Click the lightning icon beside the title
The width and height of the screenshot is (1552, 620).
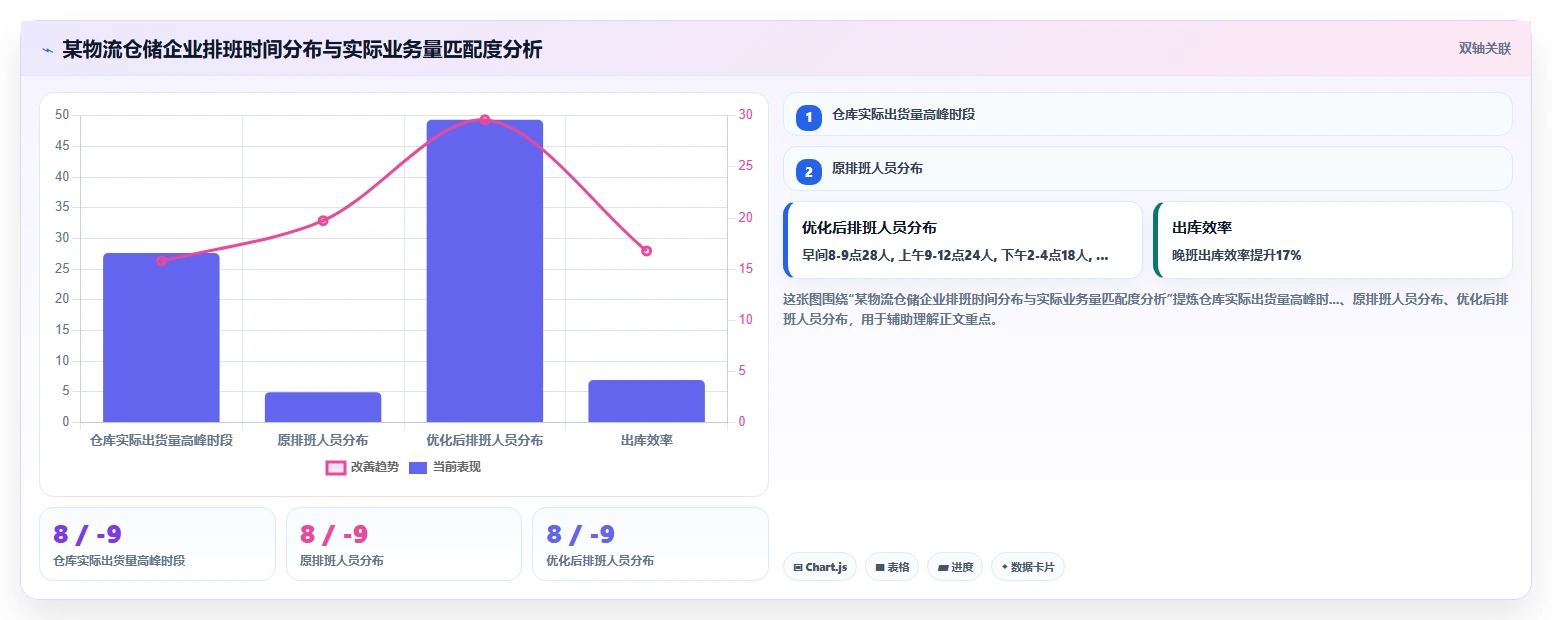[x=47, y=50]
